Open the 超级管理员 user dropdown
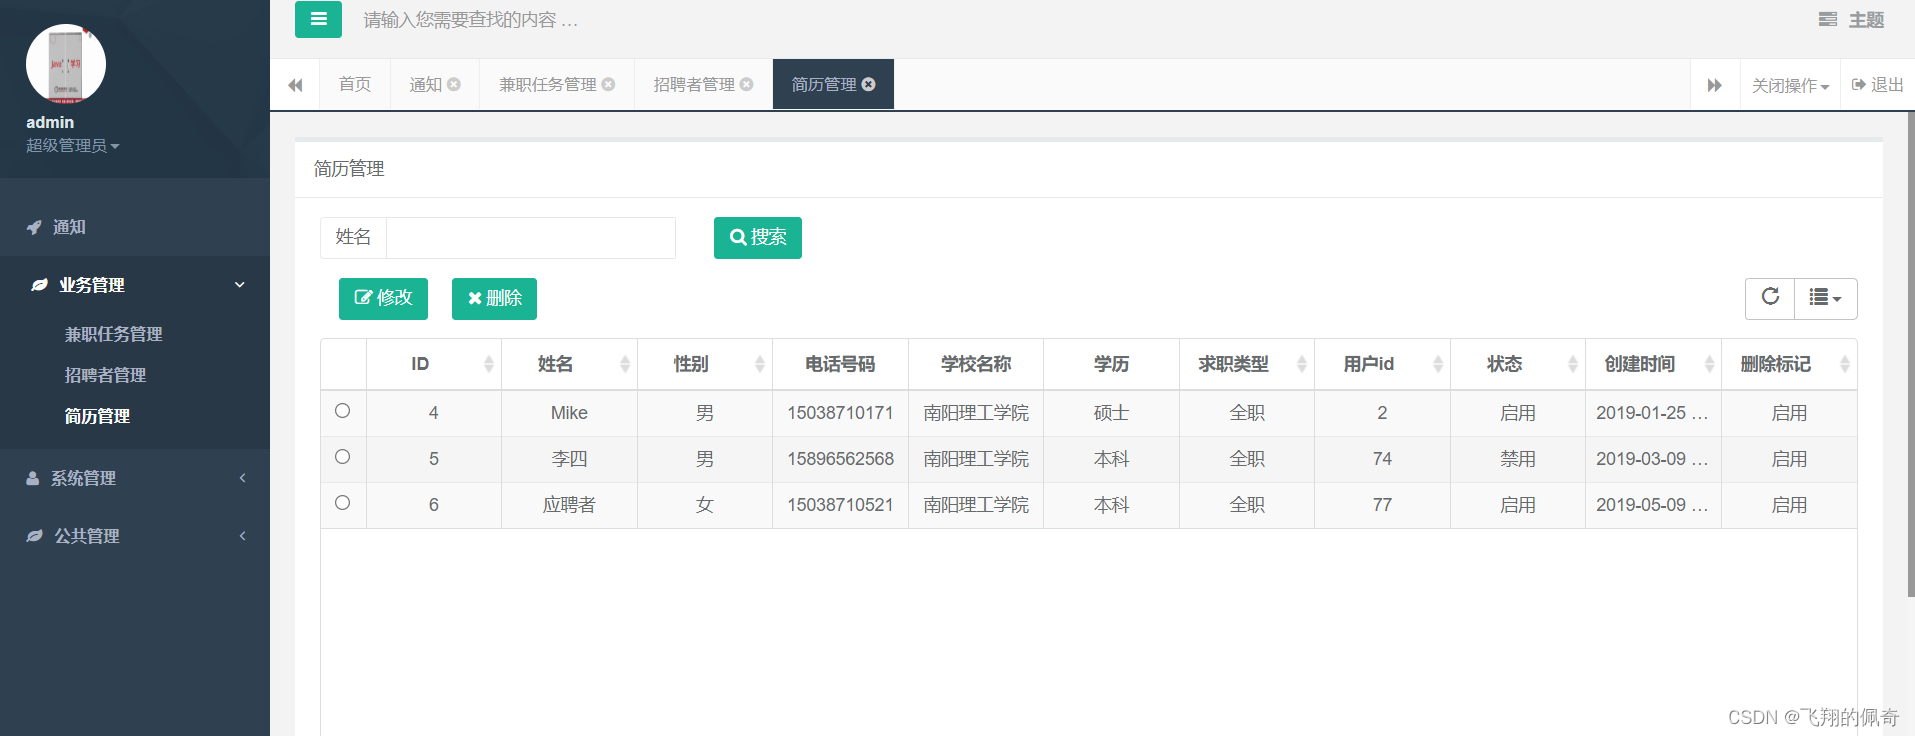The height and width of the screenshot is (736, 1915). pyautogui.click(x=72, y=146)
